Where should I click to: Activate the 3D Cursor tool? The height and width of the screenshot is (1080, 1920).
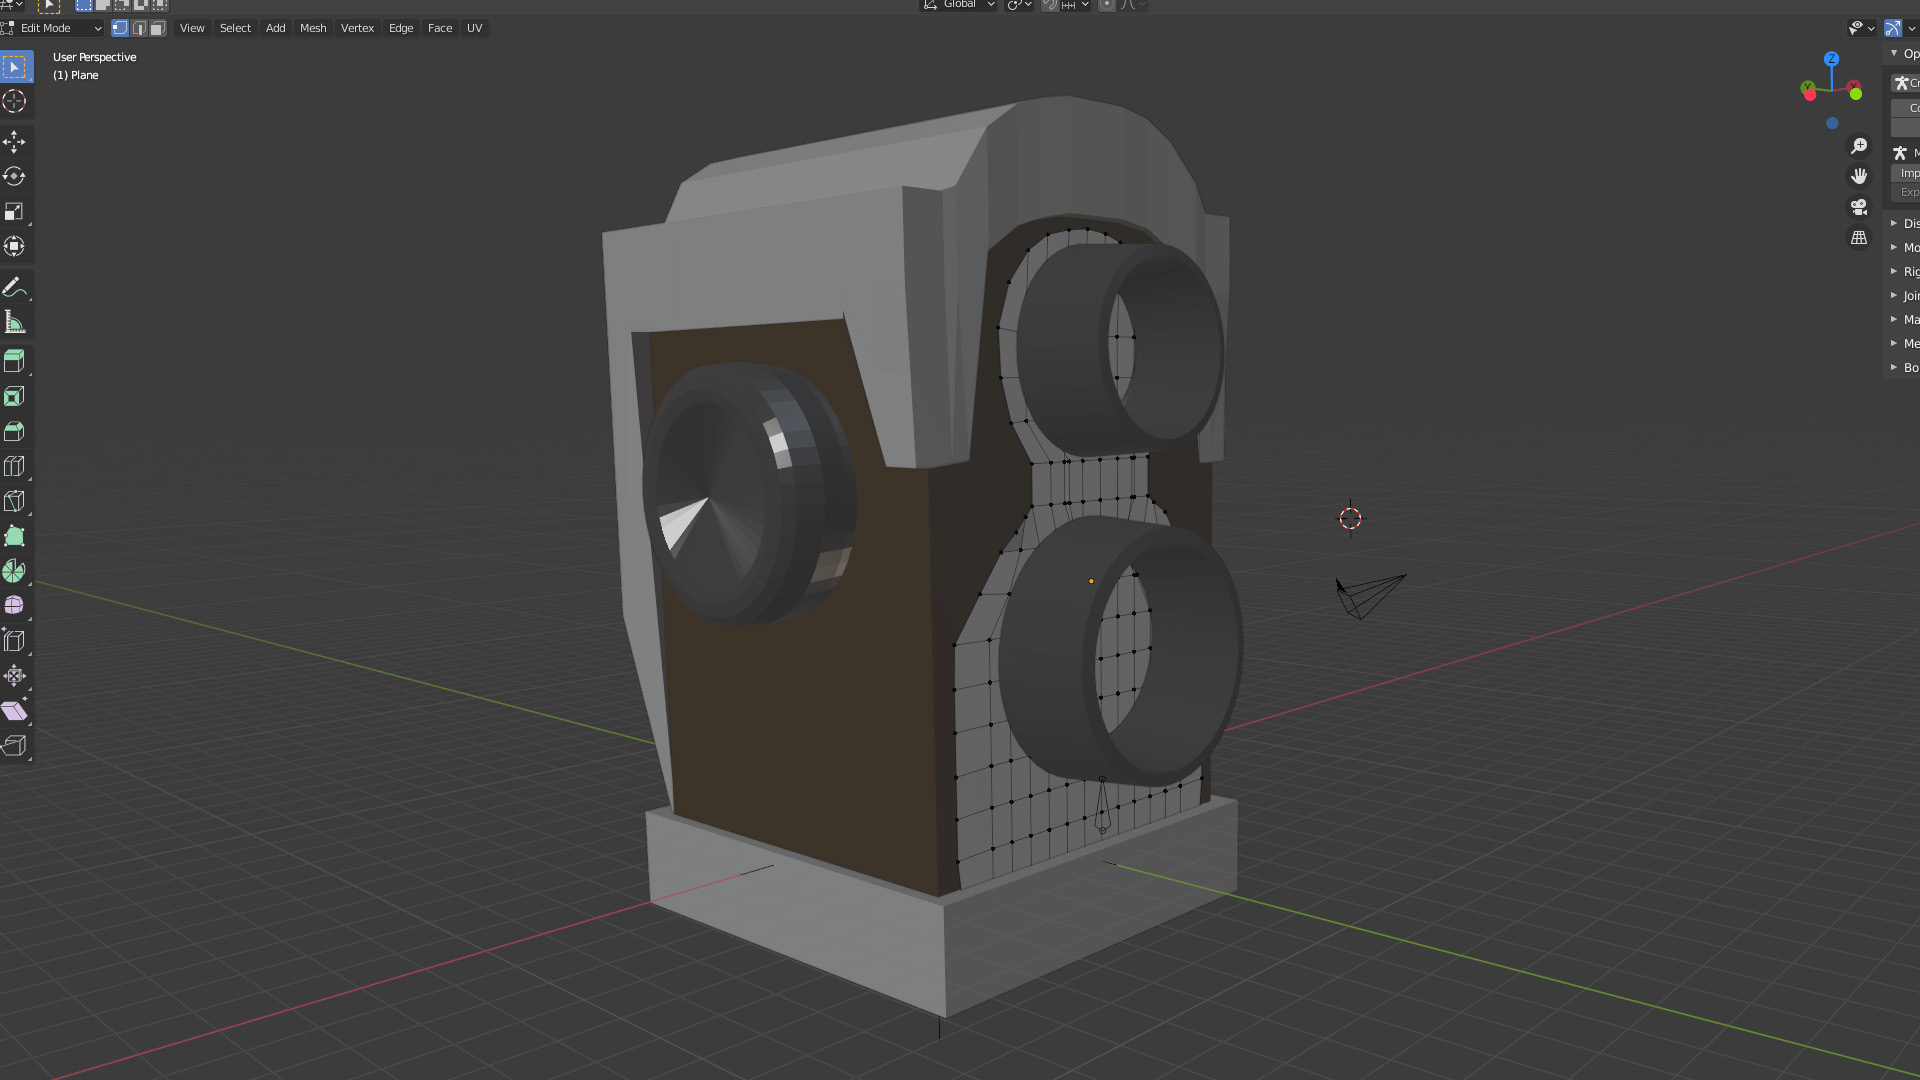(x=15, y=101)
